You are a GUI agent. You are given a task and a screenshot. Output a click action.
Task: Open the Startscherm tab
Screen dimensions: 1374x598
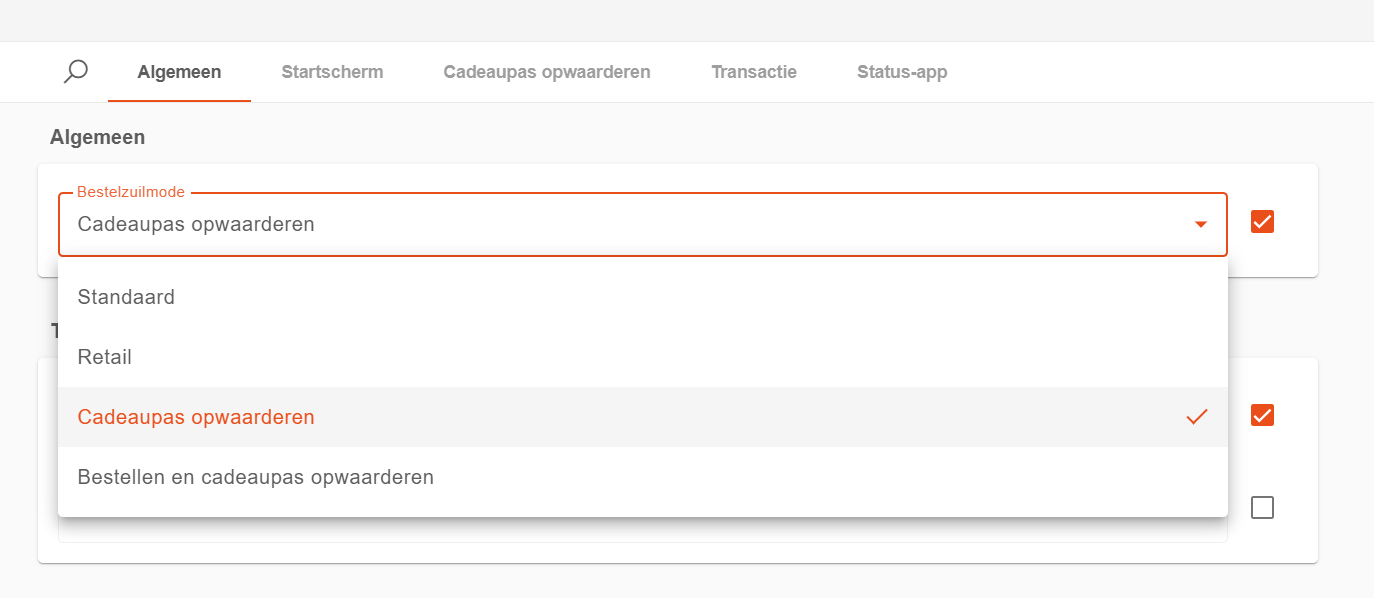[332, 72]
